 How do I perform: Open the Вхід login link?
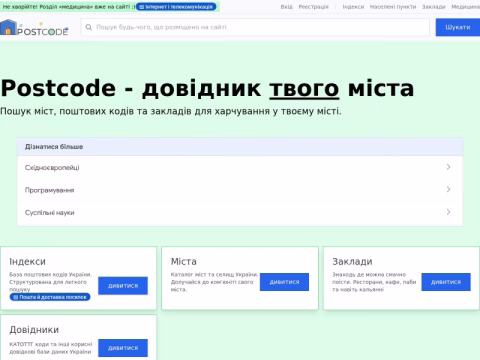pos(286,7)
